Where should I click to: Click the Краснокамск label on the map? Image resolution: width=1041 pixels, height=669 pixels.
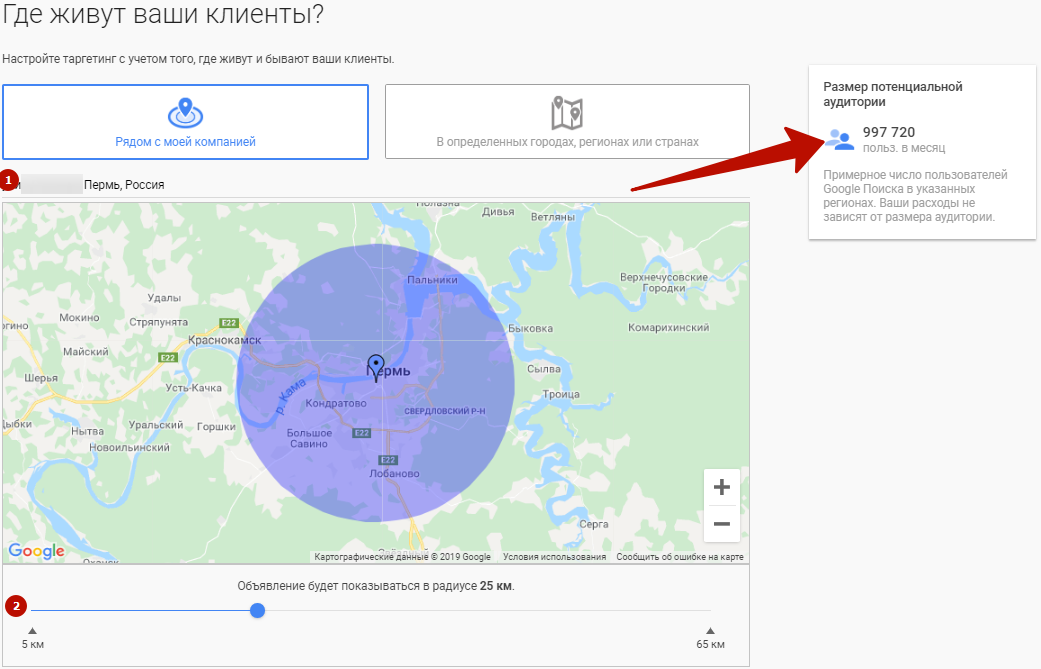pyautogui.click(x=224, y=340)
